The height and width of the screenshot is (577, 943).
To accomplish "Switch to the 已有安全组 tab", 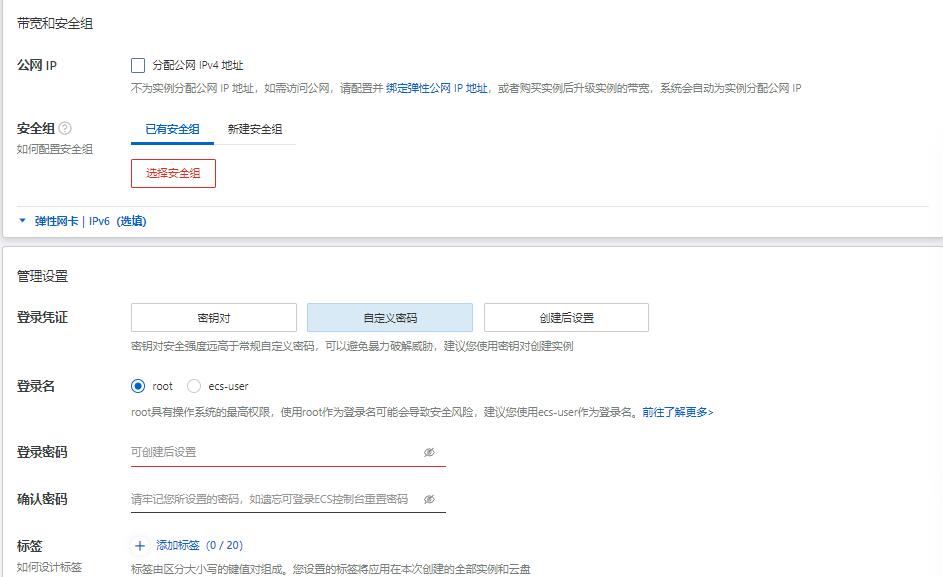I will pyautogui.click(x=172, y=129).
